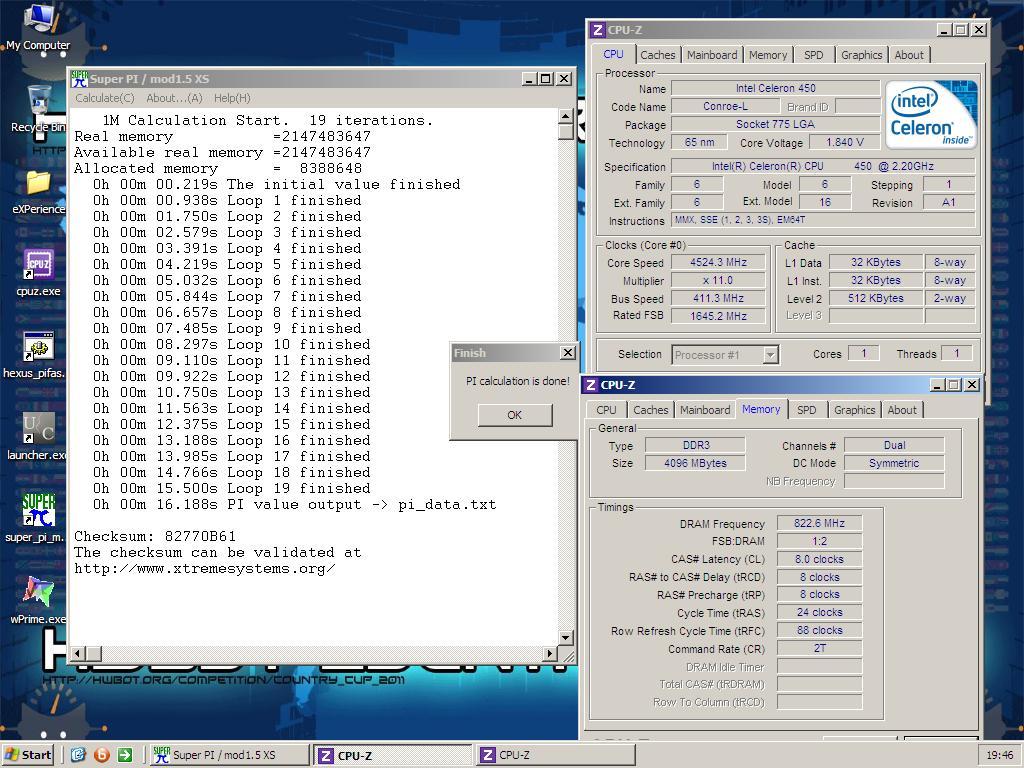The height and width of the screenshot is (768, 1024).
Task: Switch to second CPU-Z taskbar button
Action: [x=555, y=755]
